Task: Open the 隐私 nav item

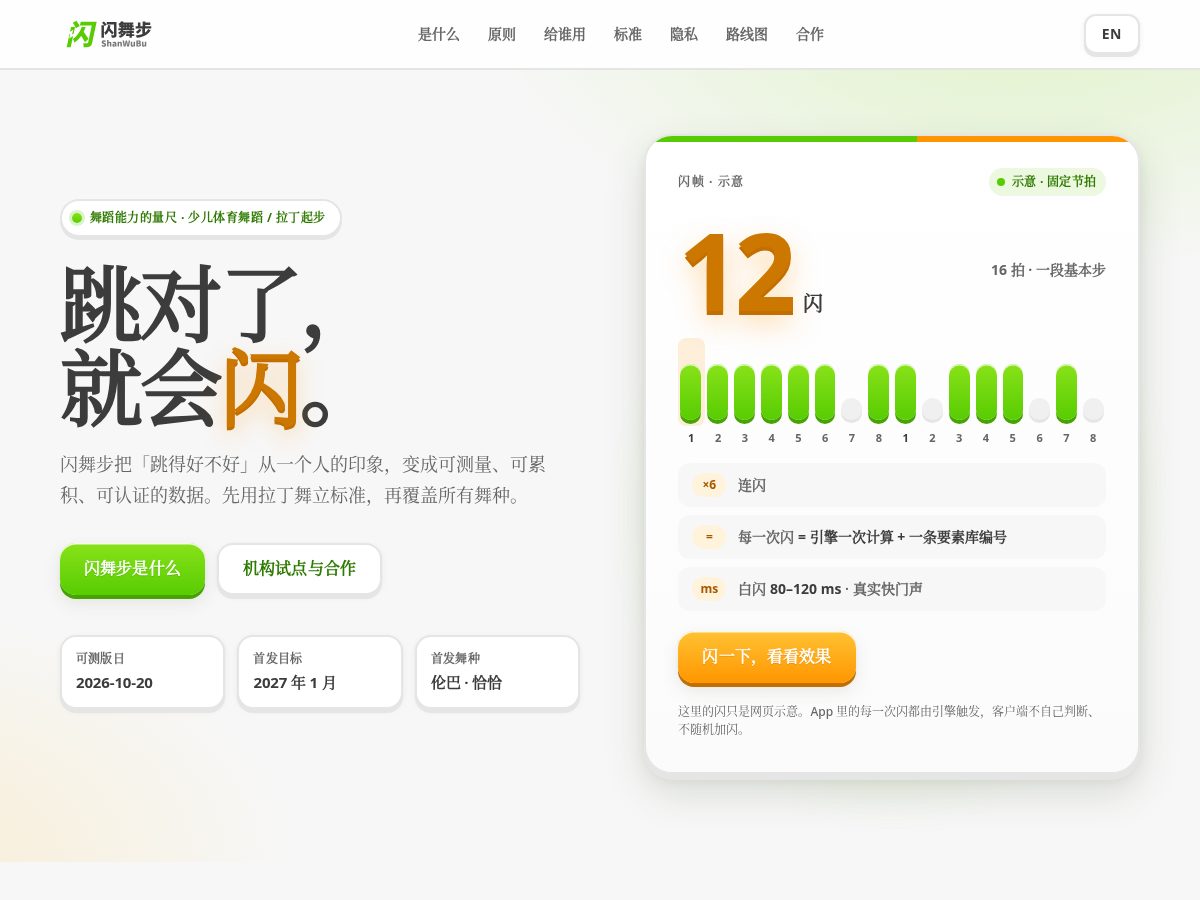Action: [683, 34]
